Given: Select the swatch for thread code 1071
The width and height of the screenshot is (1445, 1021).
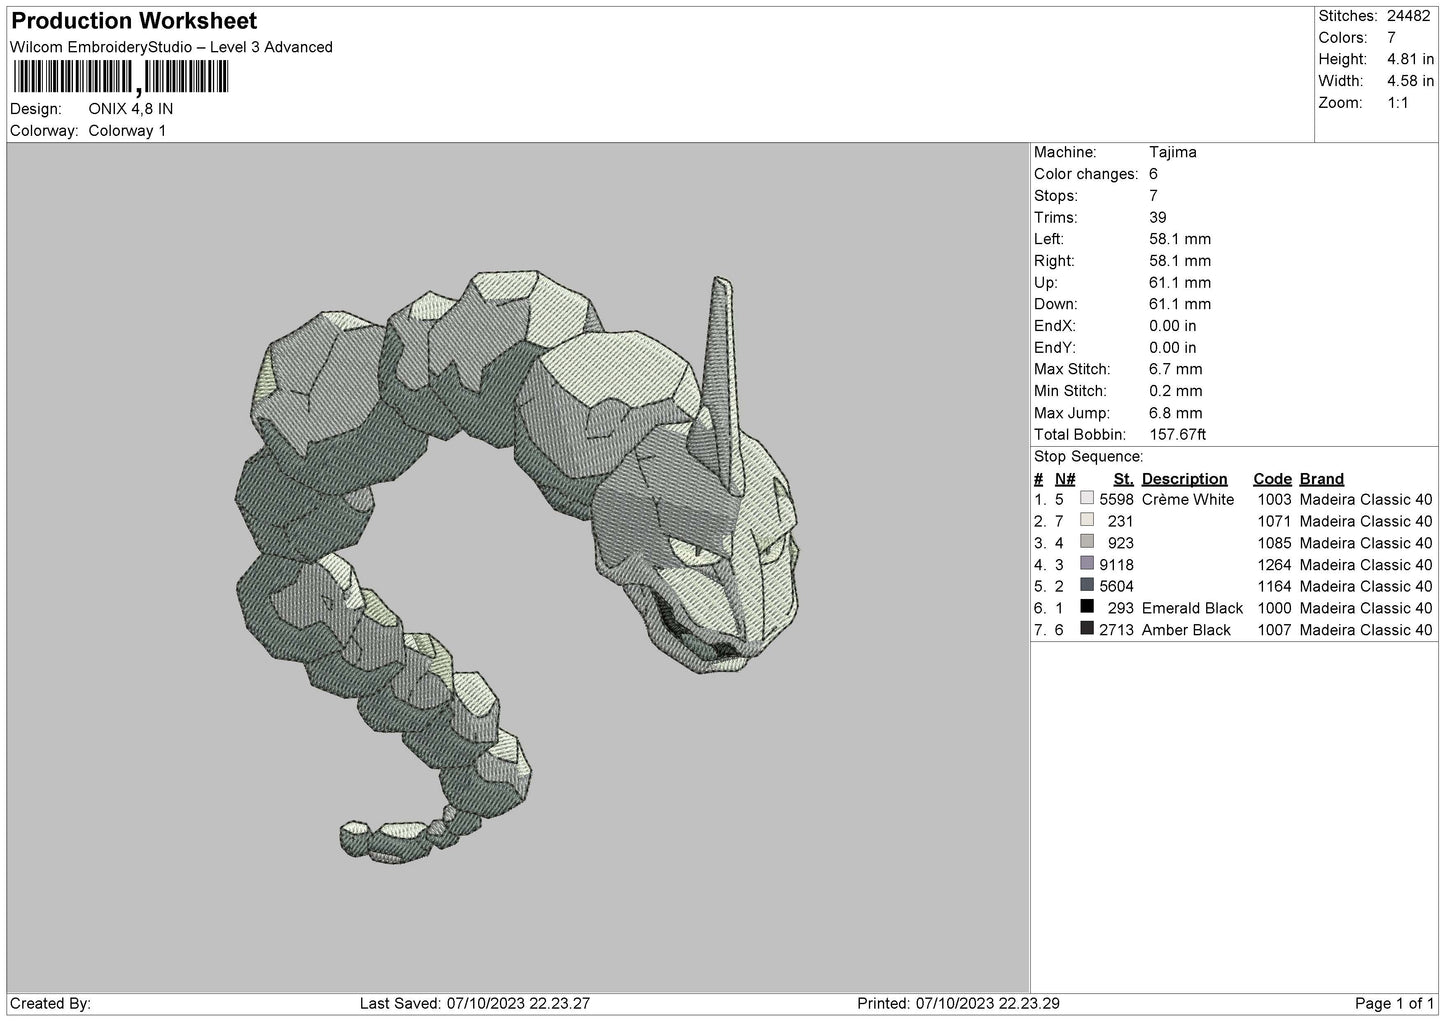Looking at the screenshot, I should point(1087,520).
